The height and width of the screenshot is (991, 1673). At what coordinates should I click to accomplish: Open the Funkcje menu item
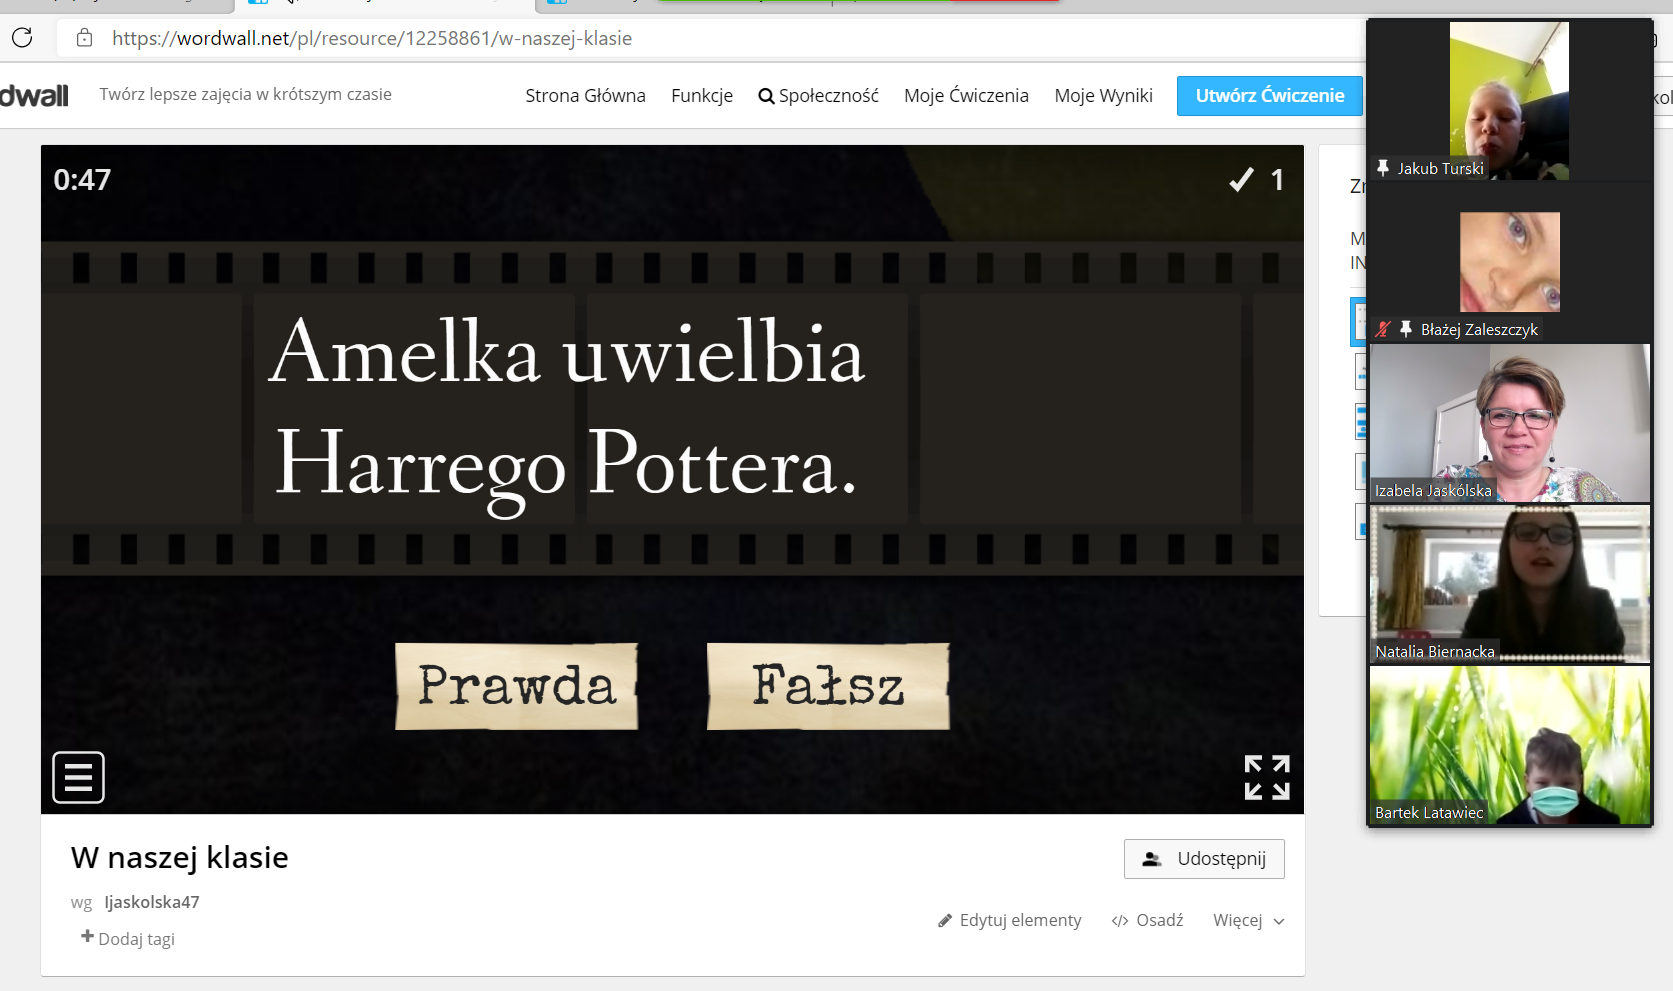pyautogui.click(x=702, y=96)
